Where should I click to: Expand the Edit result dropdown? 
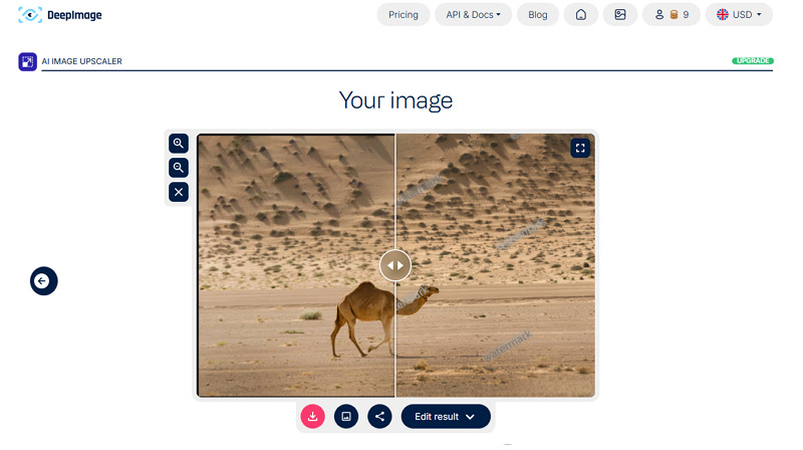446,417
